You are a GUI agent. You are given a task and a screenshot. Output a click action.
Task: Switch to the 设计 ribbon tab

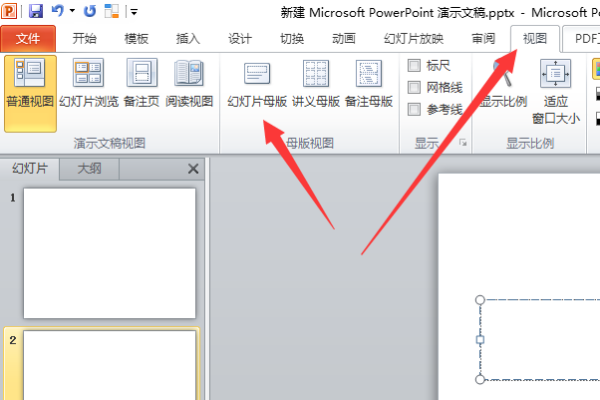click(x=240, y=39)
